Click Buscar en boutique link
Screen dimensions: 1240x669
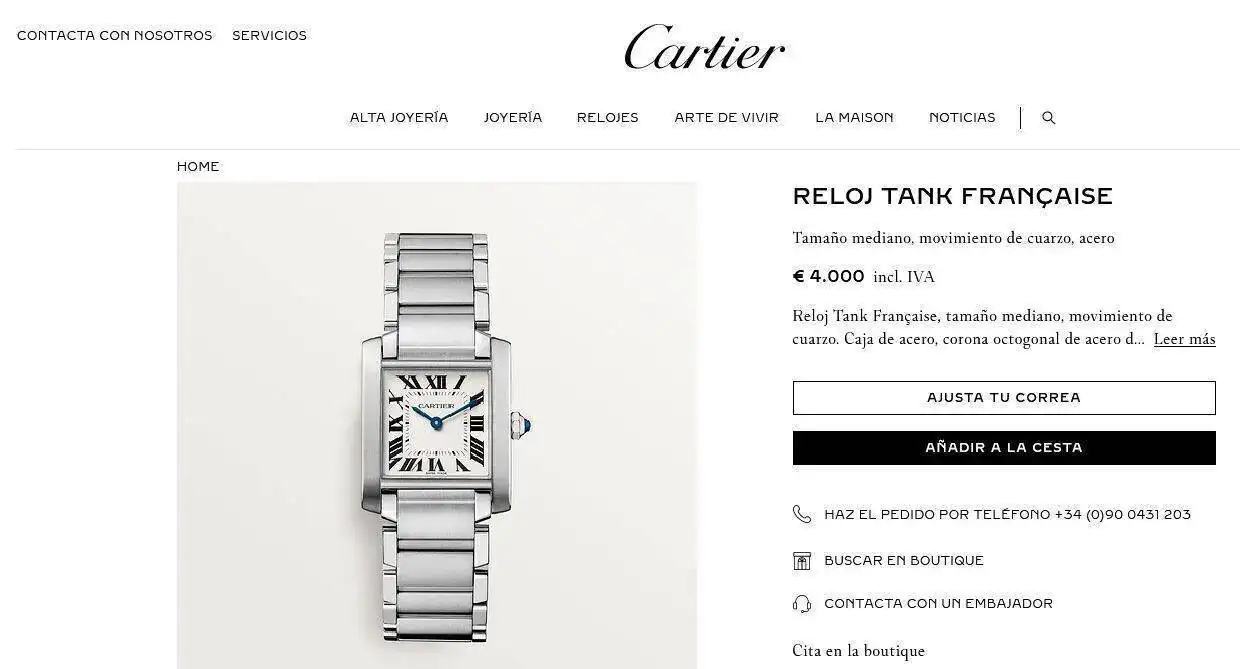tap(904, 561)
